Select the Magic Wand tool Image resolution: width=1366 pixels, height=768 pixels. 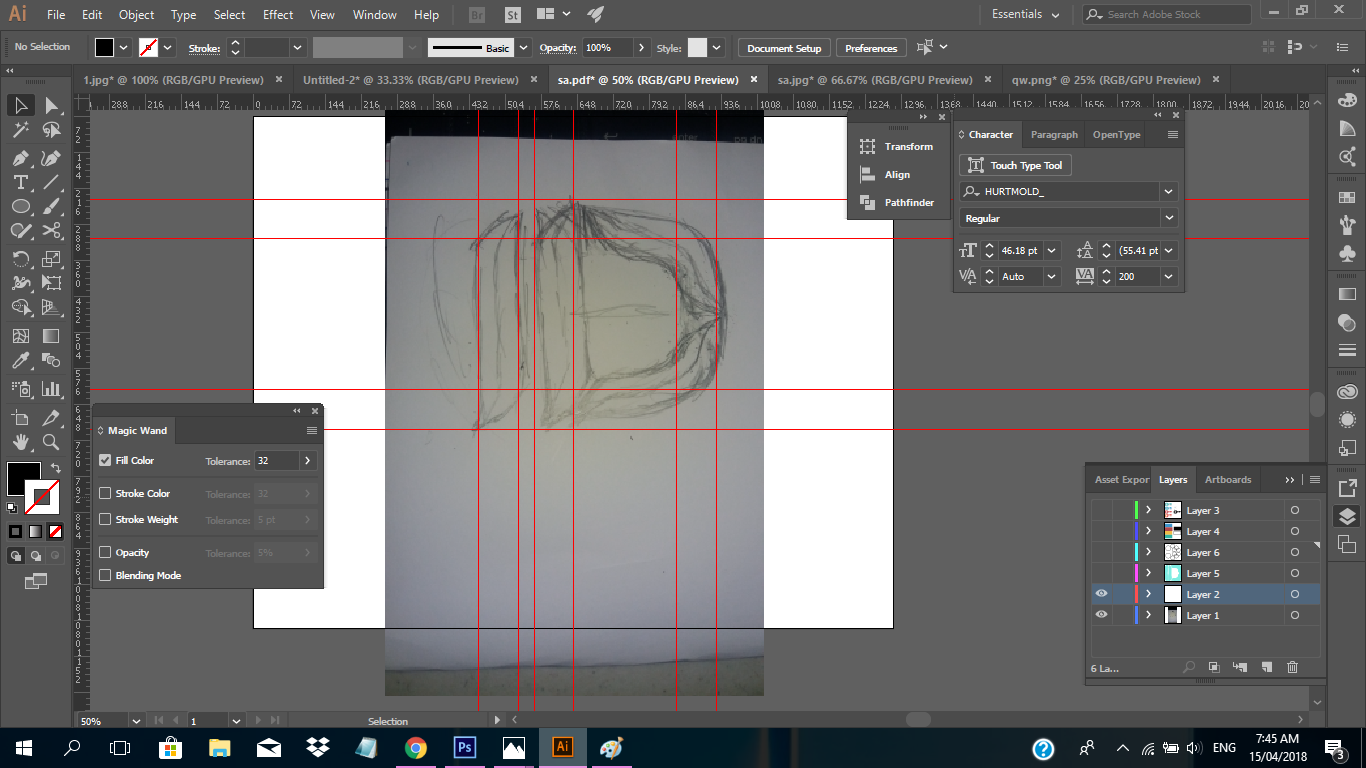pyautogui.click(x=20, y=130)
